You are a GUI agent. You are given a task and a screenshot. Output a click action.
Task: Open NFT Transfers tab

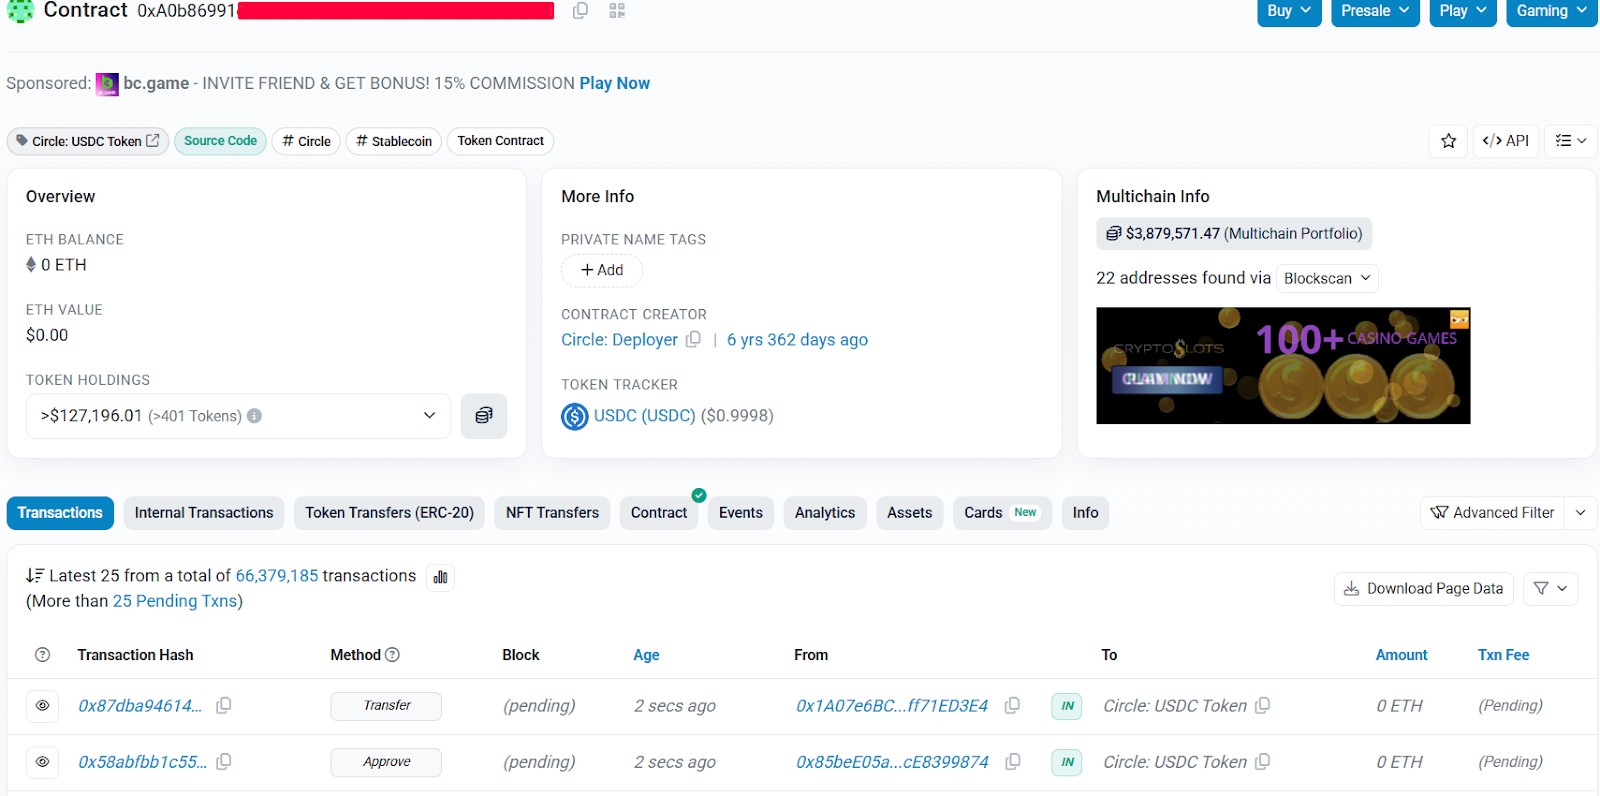point(552,513)
